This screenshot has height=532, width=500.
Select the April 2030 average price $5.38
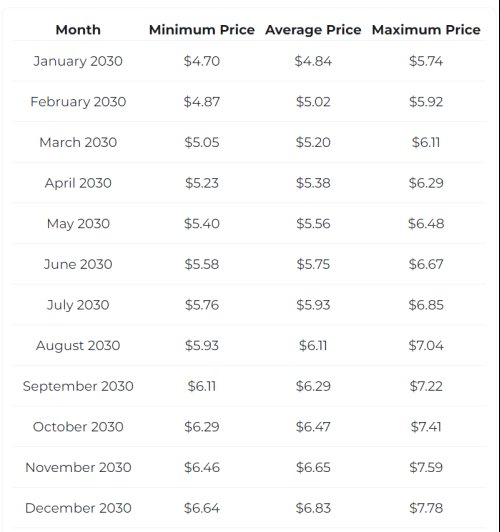[313, 183]
